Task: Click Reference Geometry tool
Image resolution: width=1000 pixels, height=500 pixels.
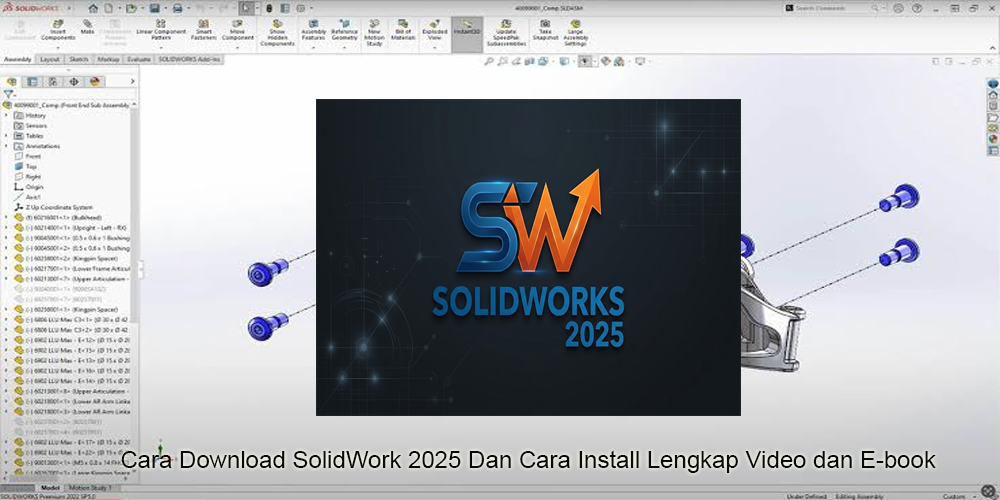Action: (344, 30)
